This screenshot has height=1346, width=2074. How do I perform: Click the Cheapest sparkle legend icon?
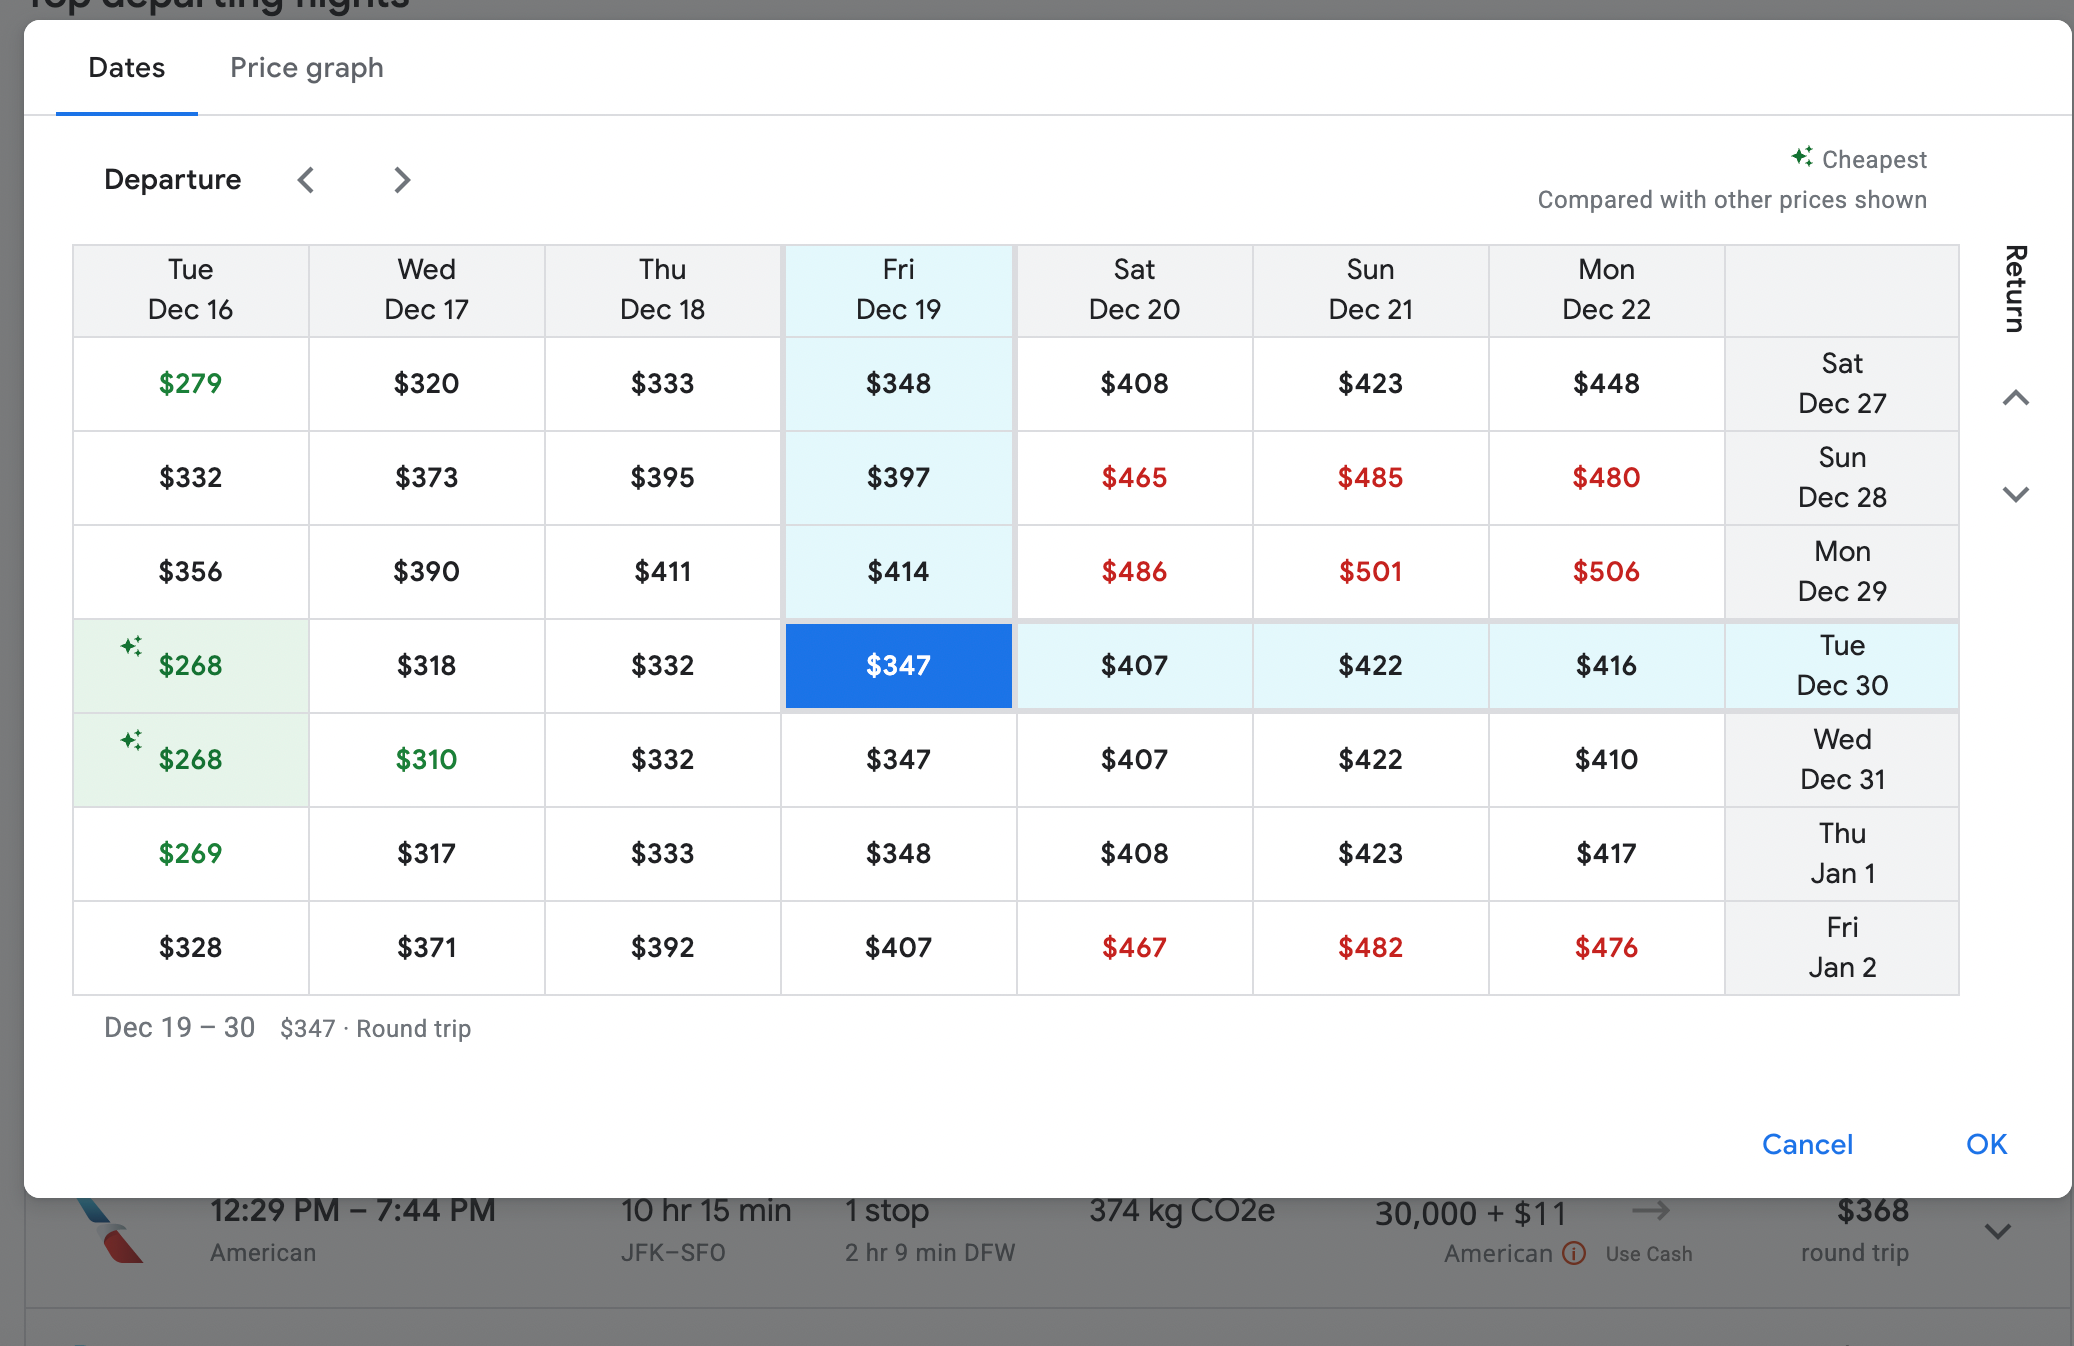[1802, 157]
